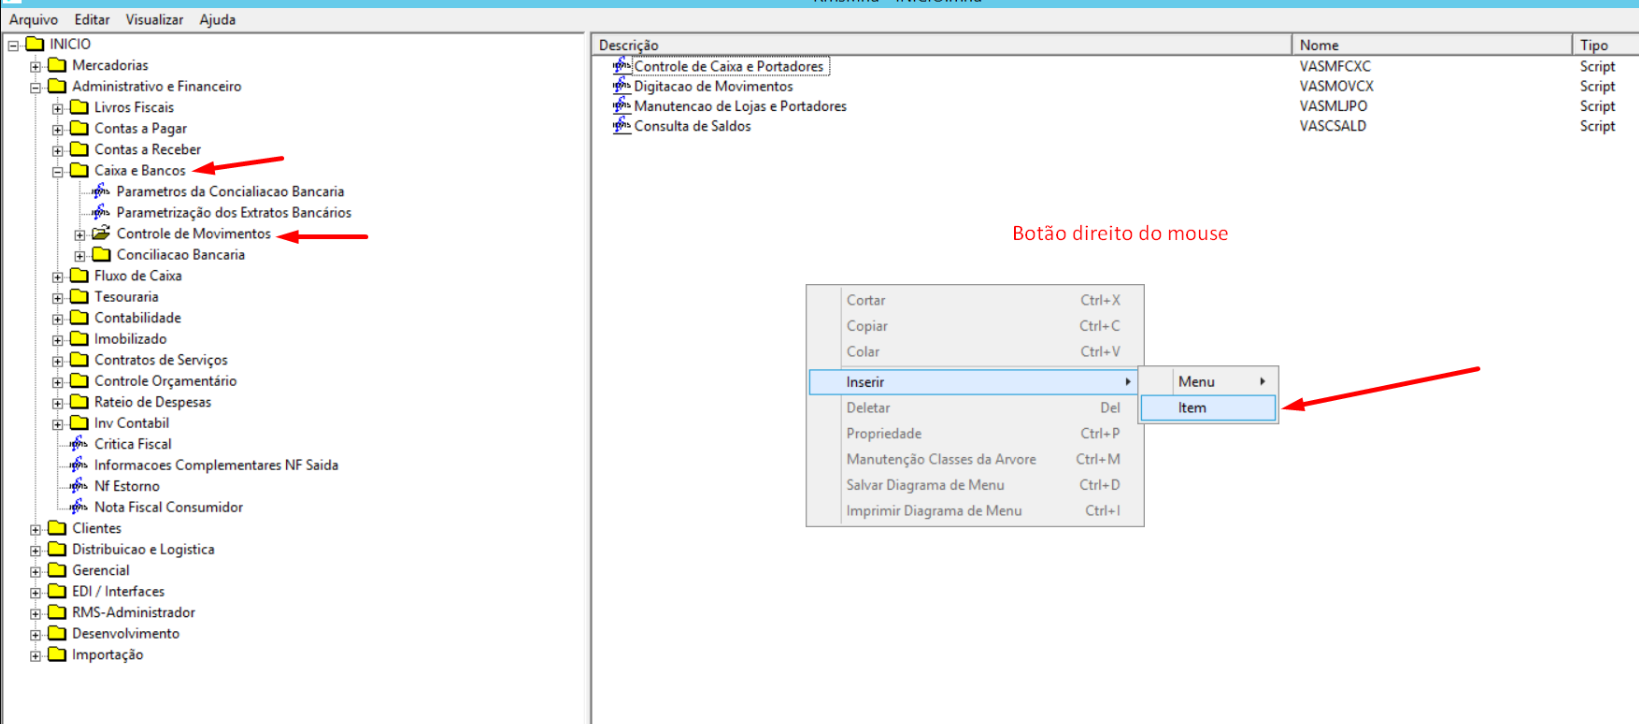Expand the Distribuicao e Logistica node
This screenshot has width=1639, height=724.
coord(35,551)
